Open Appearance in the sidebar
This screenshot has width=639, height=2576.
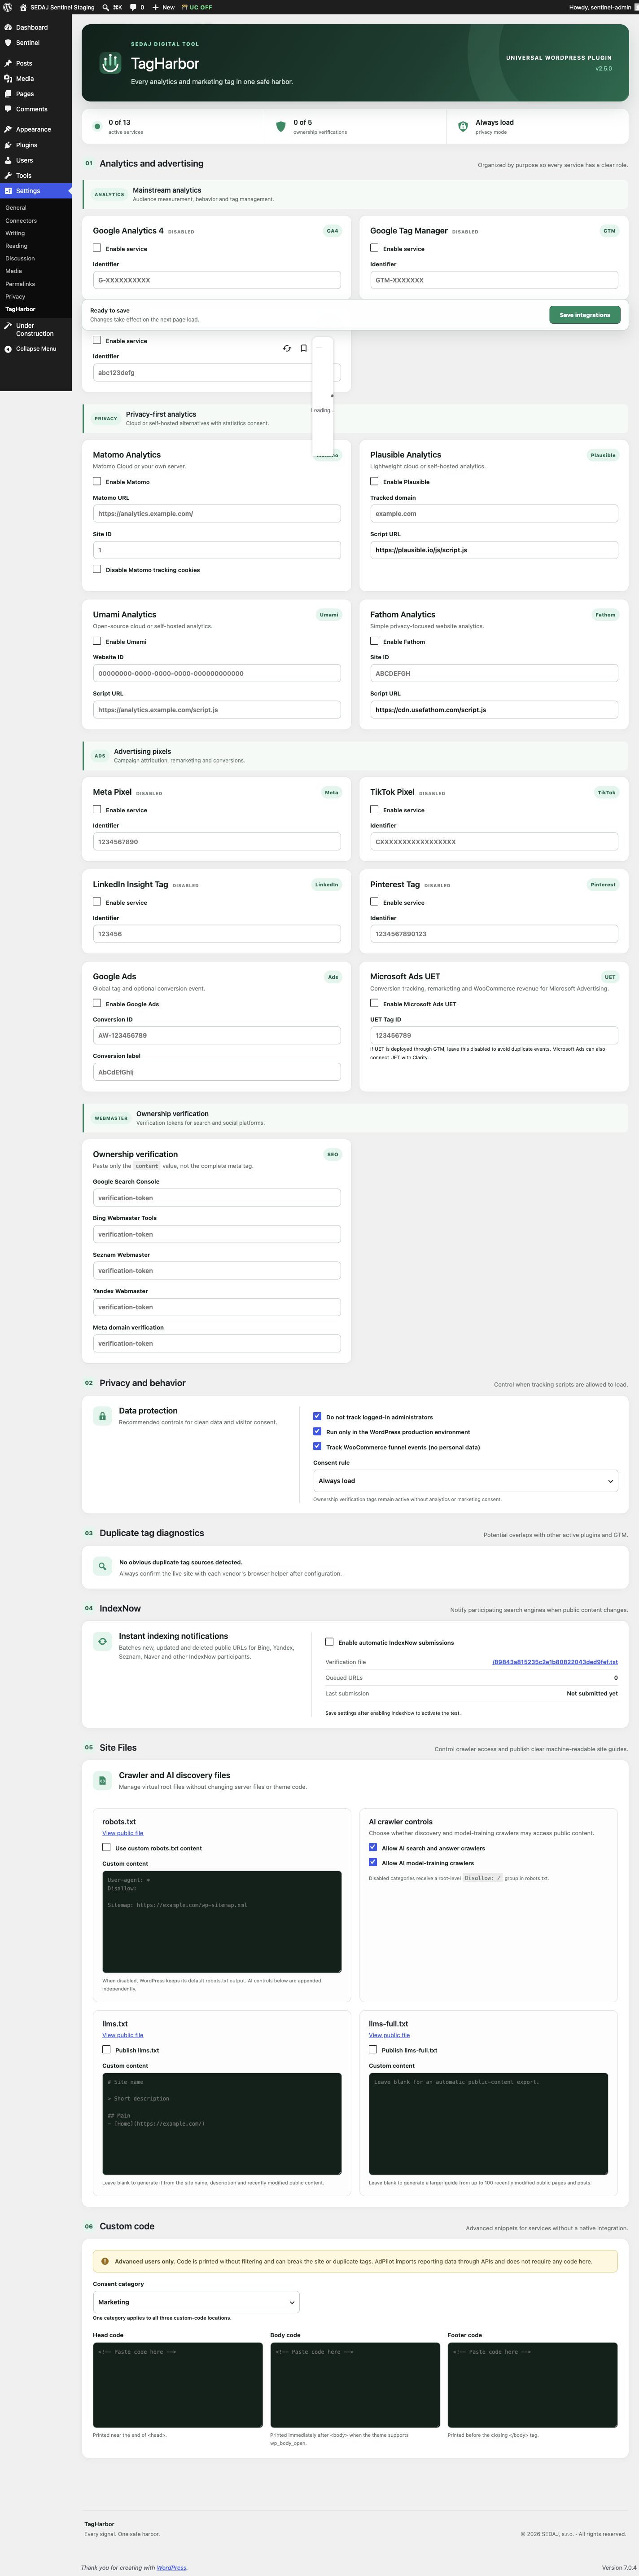point(36,129)
